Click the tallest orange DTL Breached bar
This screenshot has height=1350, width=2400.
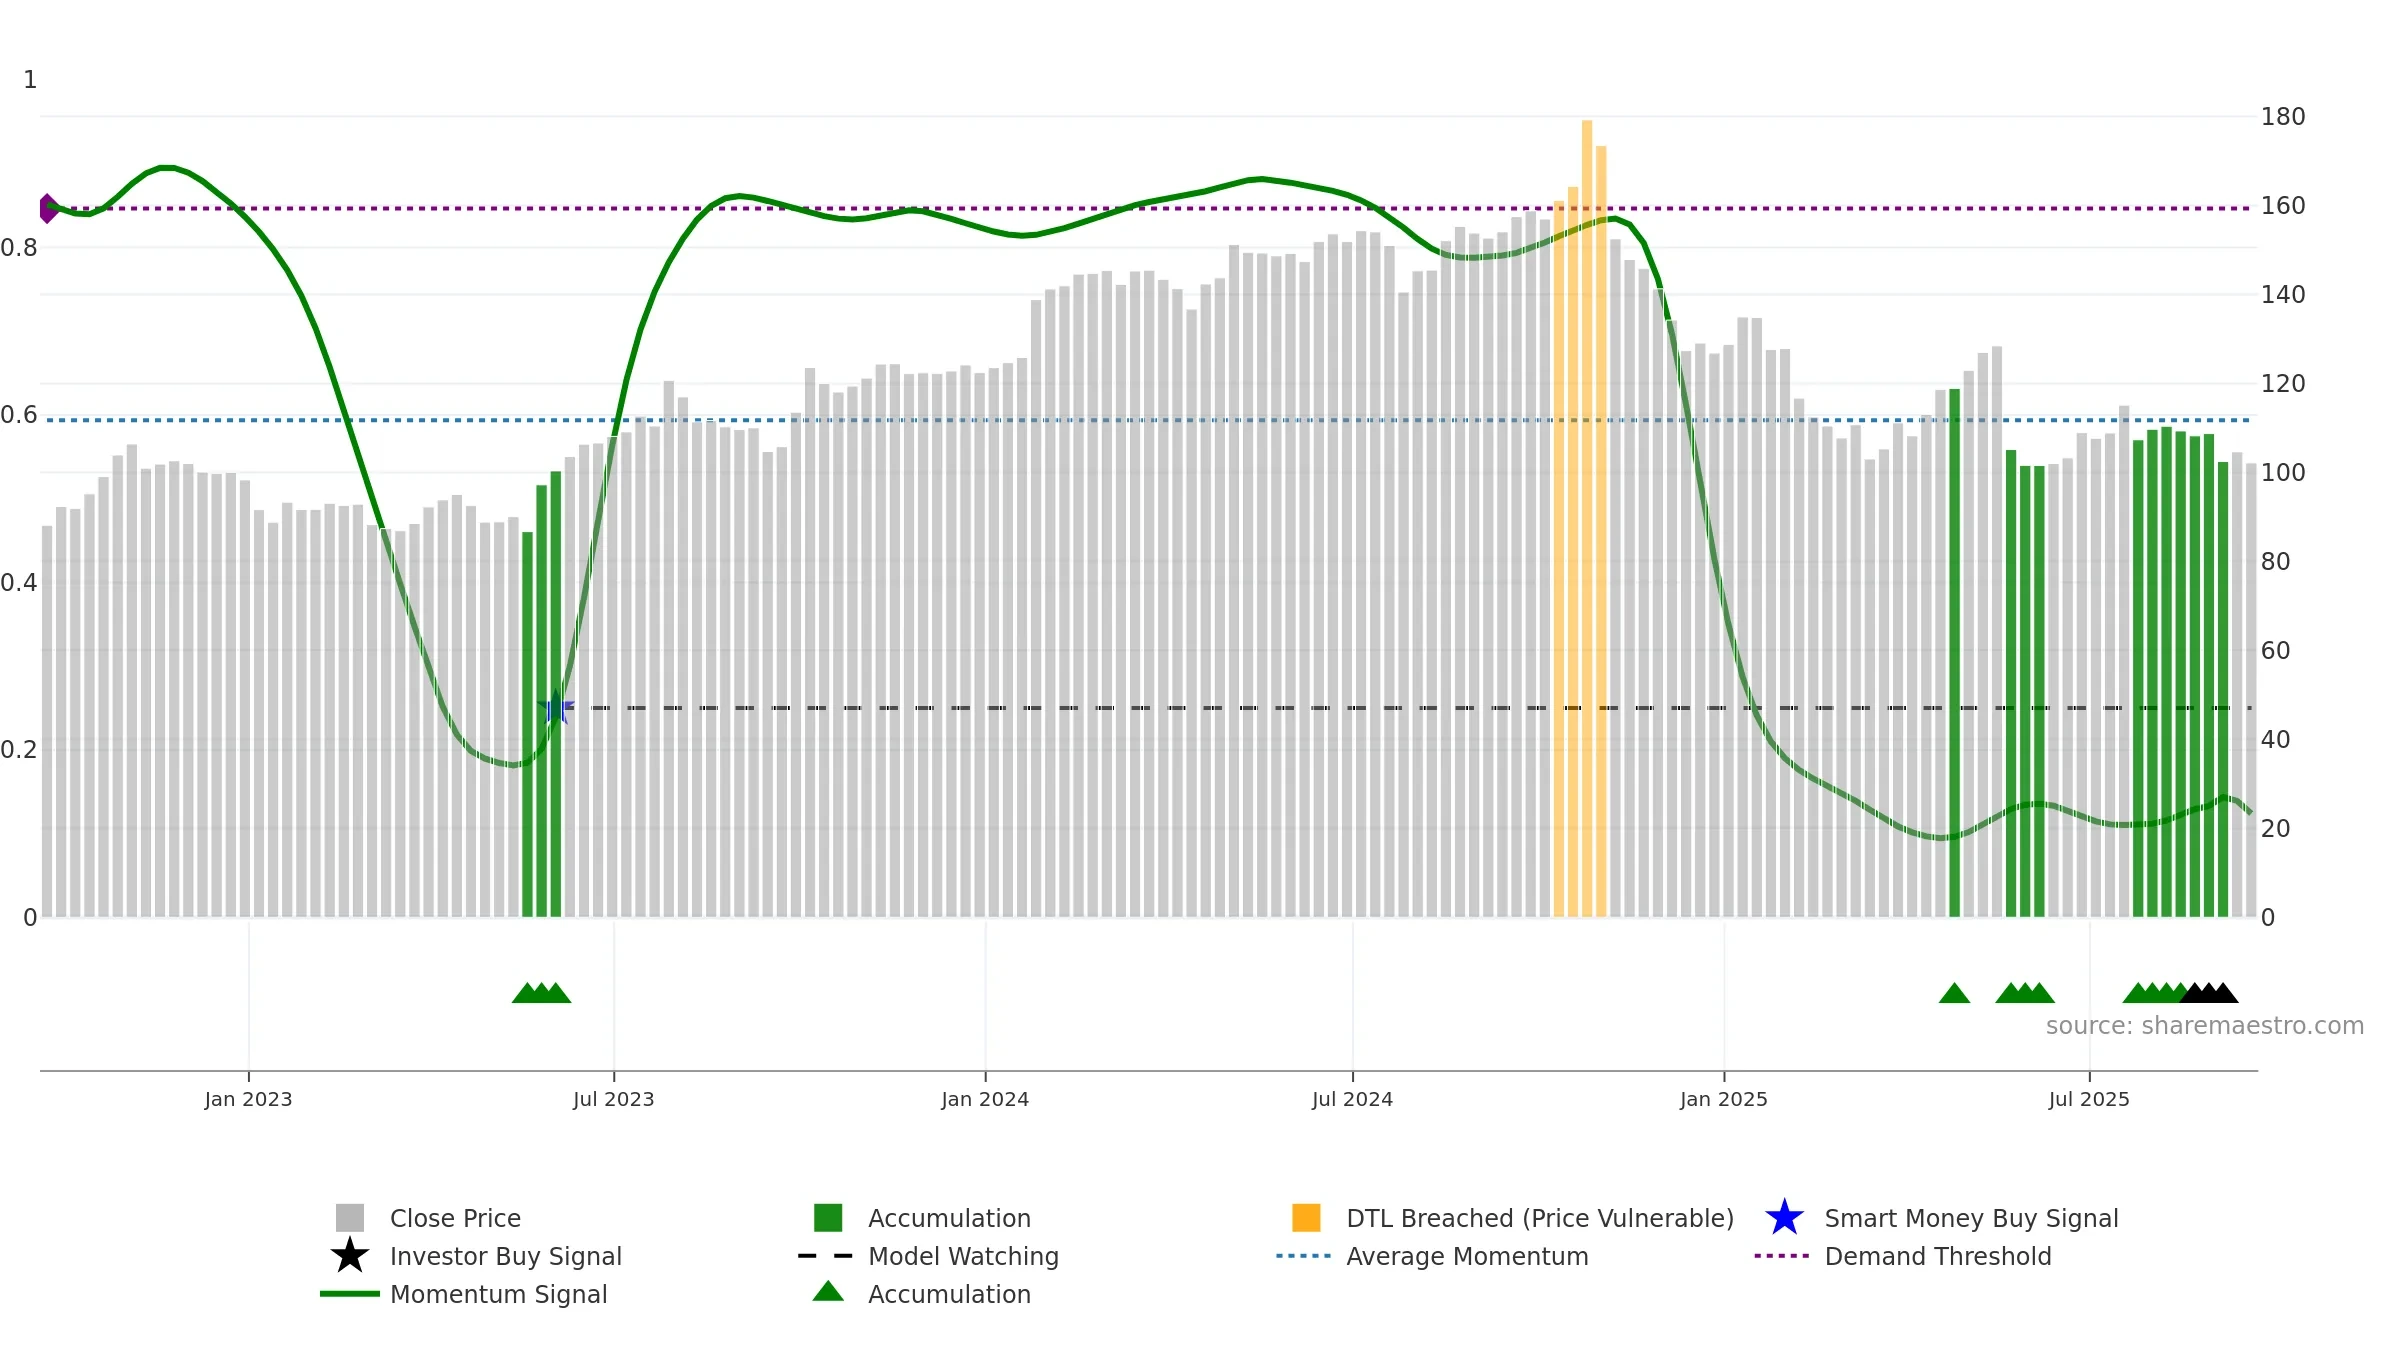point(1587,518)
